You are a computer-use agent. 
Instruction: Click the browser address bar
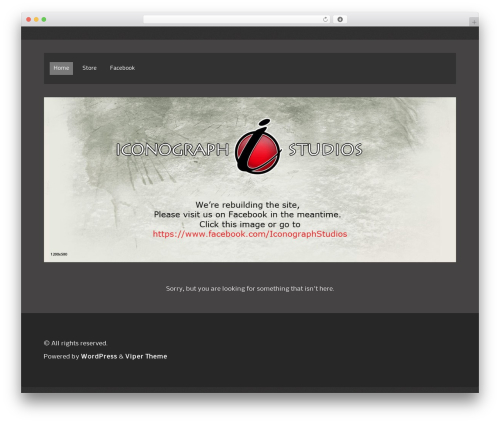pos(237,19)
